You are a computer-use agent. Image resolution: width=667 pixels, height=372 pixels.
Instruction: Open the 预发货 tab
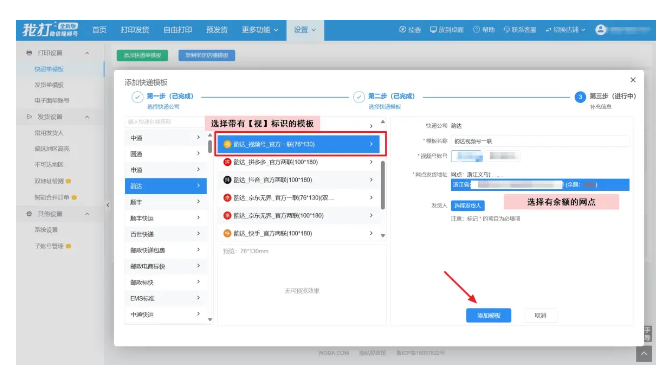[217, 30]
